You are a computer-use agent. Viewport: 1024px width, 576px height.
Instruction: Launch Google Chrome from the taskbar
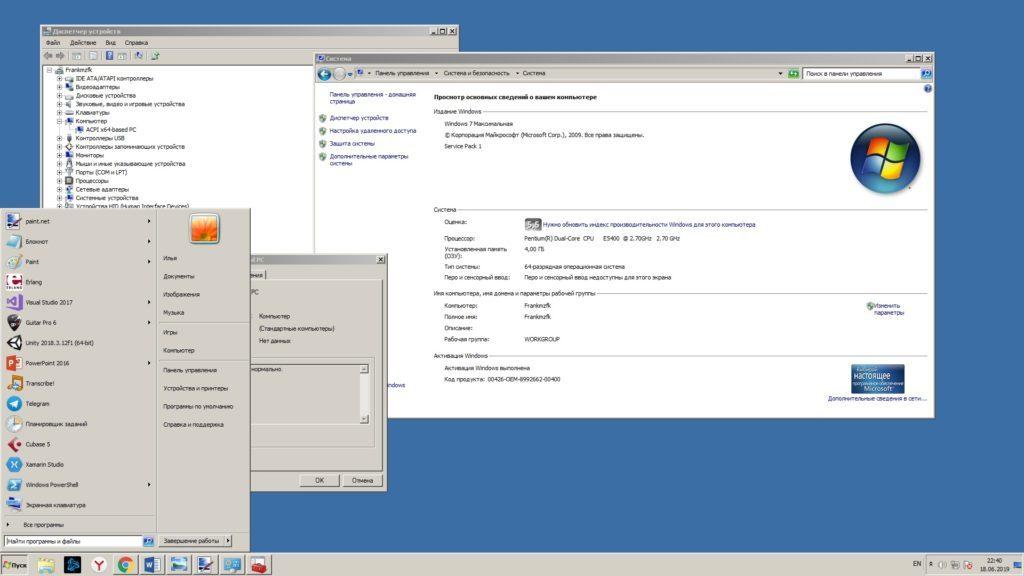click(124, 565)
